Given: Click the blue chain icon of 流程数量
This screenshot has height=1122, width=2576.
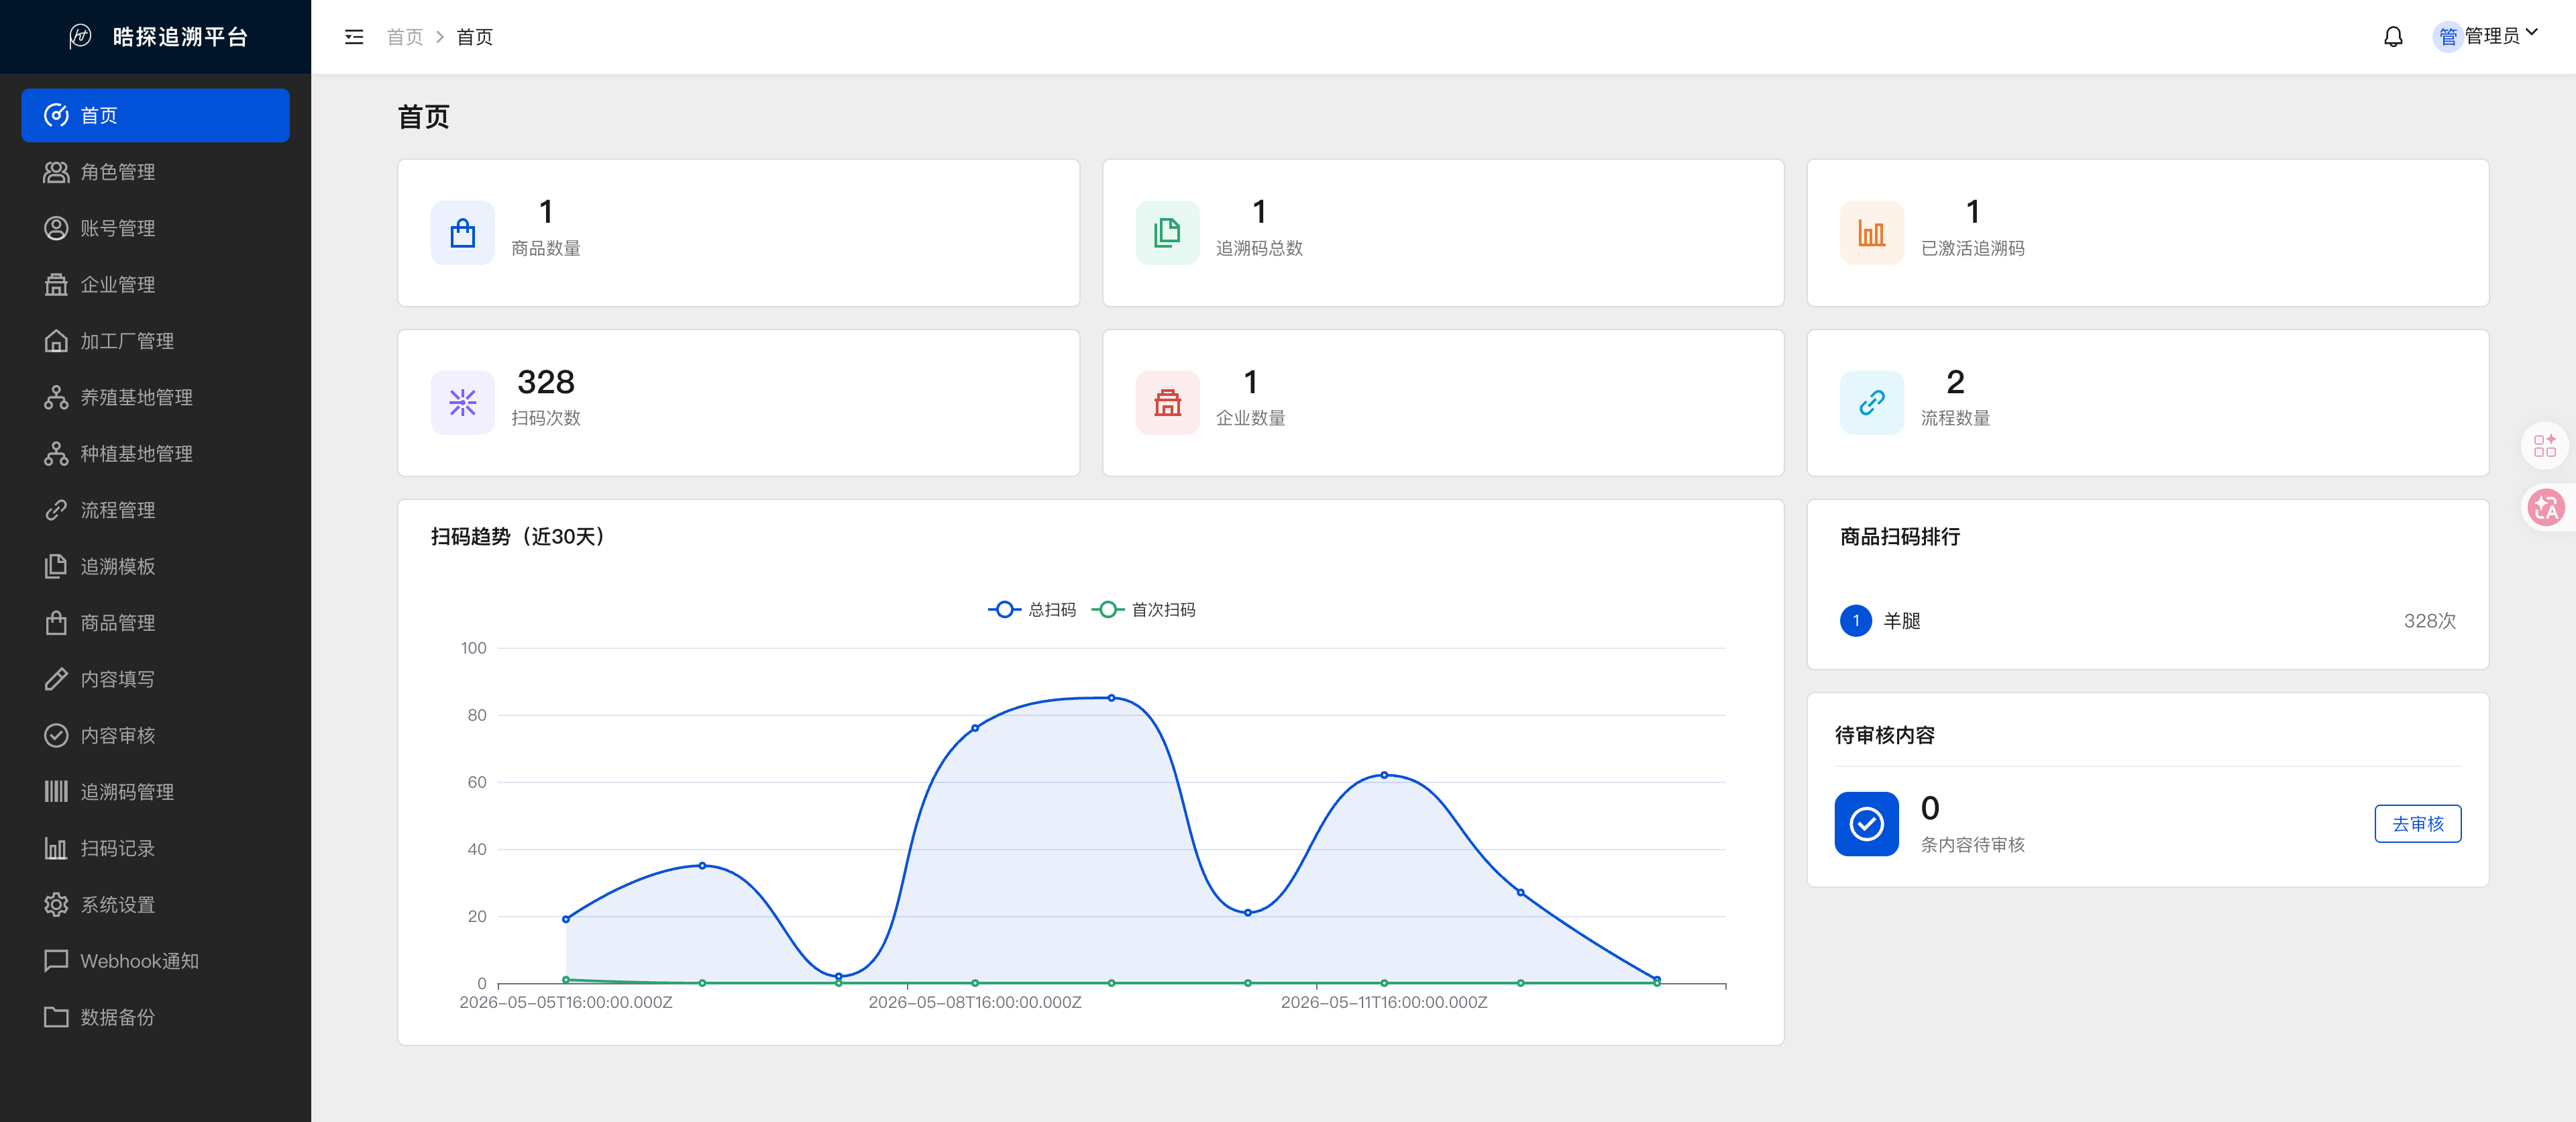Looking at the screenshot, I should [x=1872, y=403].
